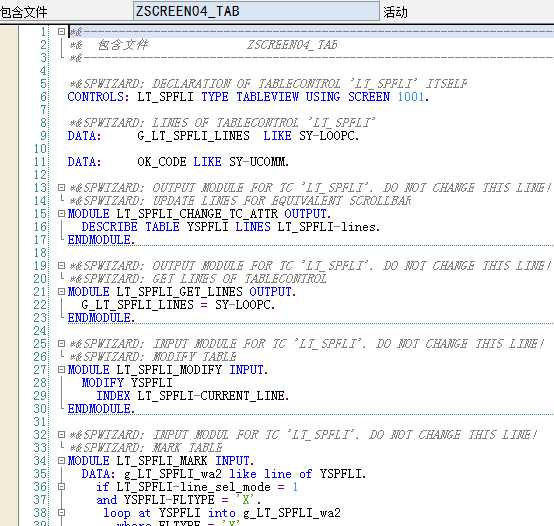Collapse the header comment block at line 1
Screen dimensions: 554x526
tap(61, 31)
